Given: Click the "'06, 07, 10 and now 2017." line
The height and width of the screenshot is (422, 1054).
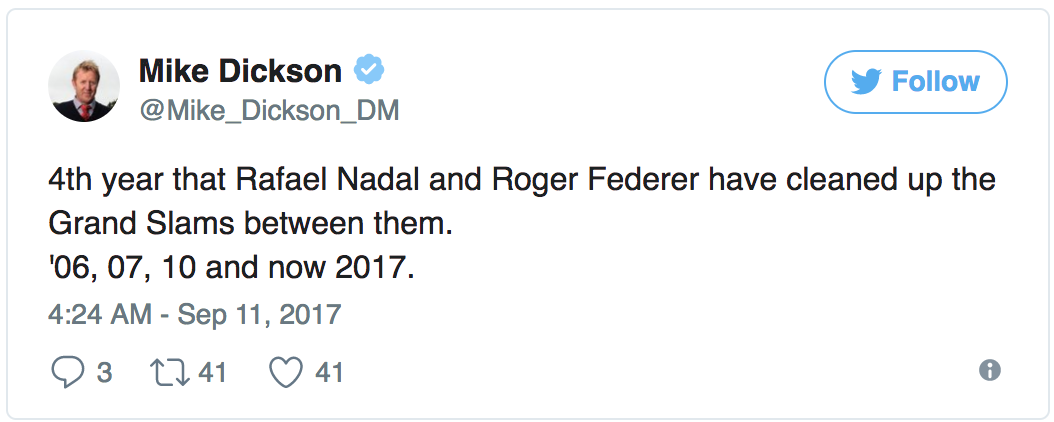Looking at the screenshot, I should coord(230,270).
